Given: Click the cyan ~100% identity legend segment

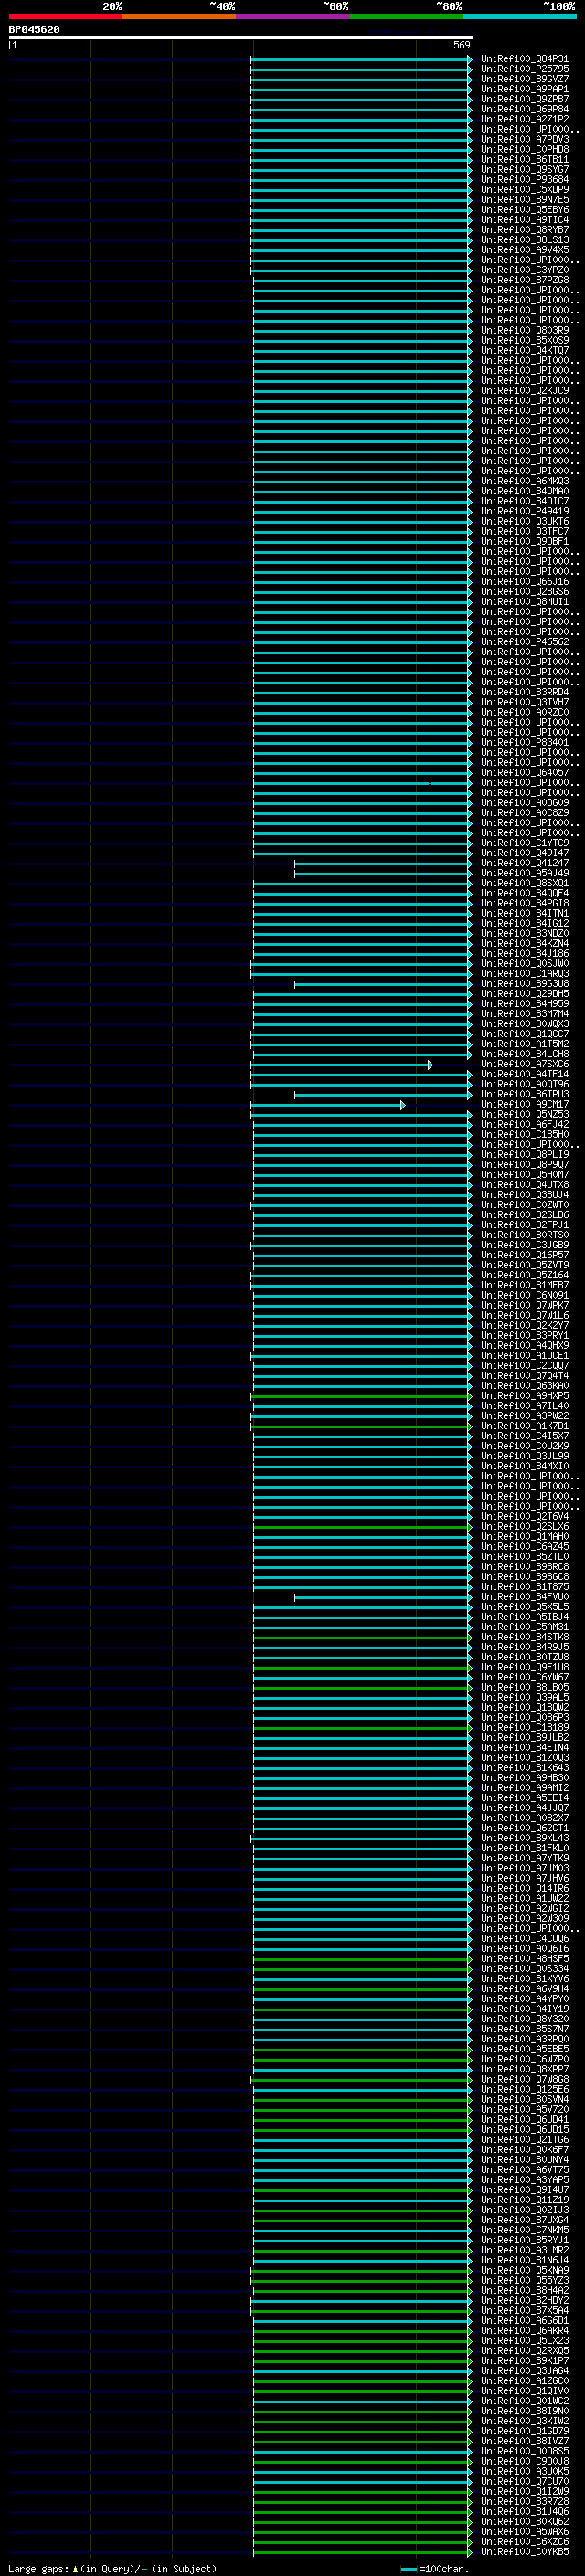Looking at the screenshot, I should (x=519, y=16).
